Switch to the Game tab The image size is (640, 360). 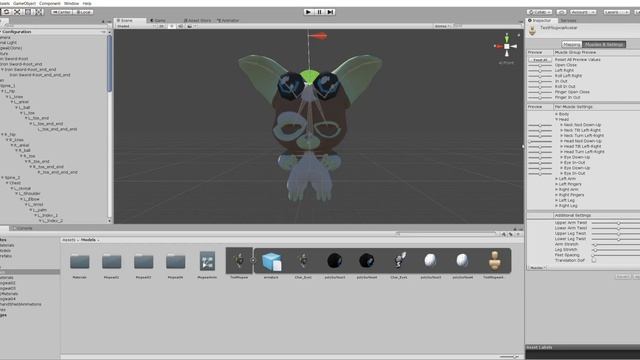pos(159,20)
